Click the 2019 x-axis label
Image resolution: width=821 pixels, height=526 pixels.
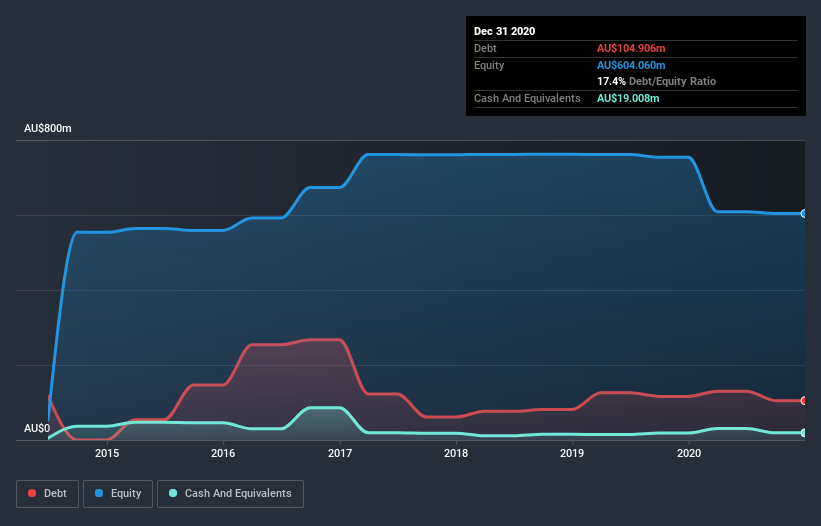click(x=572, y=453)
